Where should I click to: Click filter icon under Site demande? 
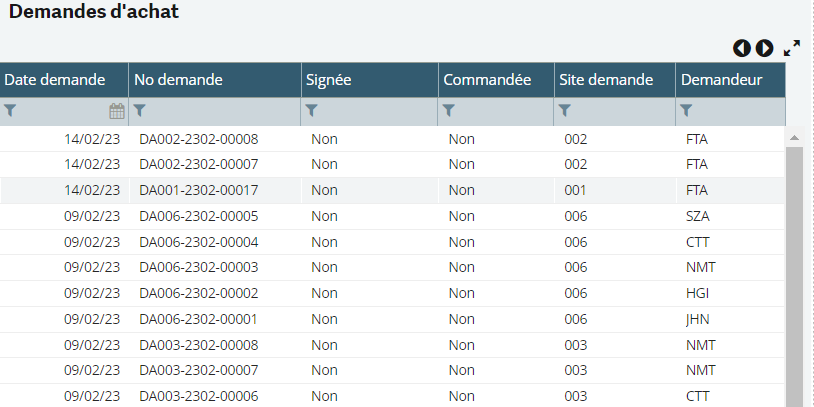565,111
